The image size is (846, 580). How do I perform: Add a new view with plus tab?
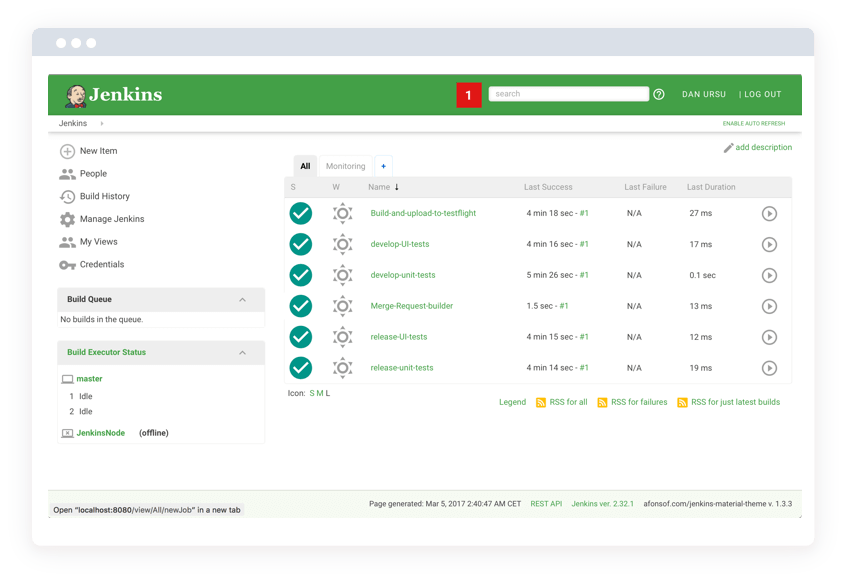pos(383,166)
